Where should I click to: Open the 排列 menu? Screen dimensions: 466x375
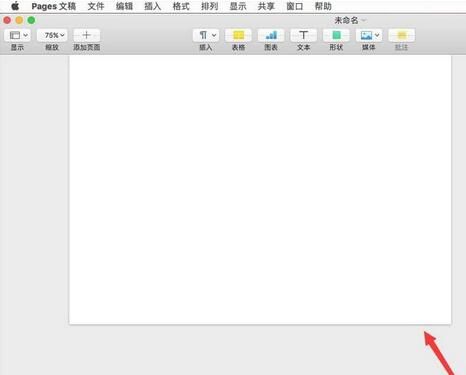point(209,6)
